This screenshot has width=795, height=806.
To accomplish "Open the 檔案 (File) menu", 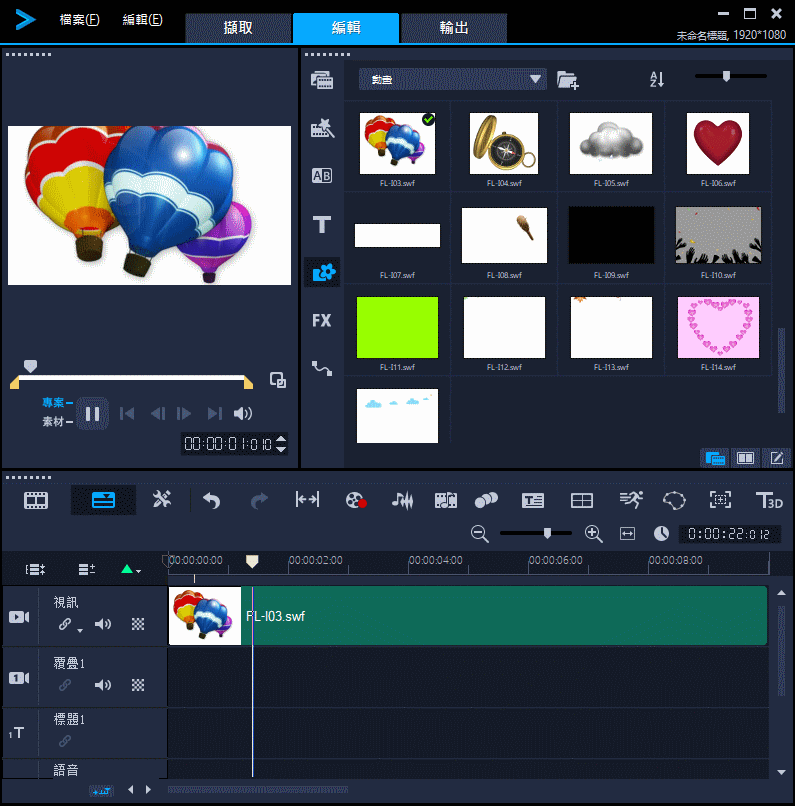I will pos(79,20).
